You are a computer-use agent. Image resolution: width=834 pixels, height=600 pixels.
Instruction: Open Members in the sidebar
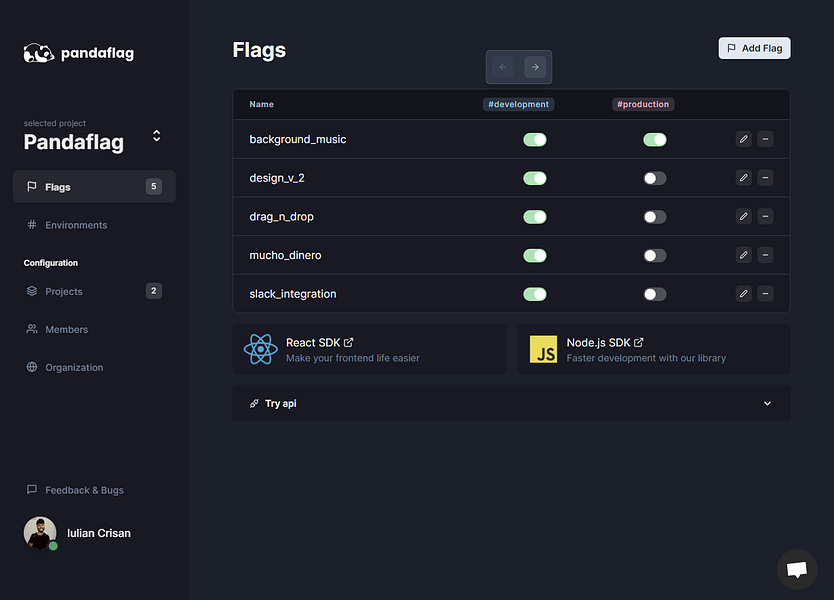[94, 329]
